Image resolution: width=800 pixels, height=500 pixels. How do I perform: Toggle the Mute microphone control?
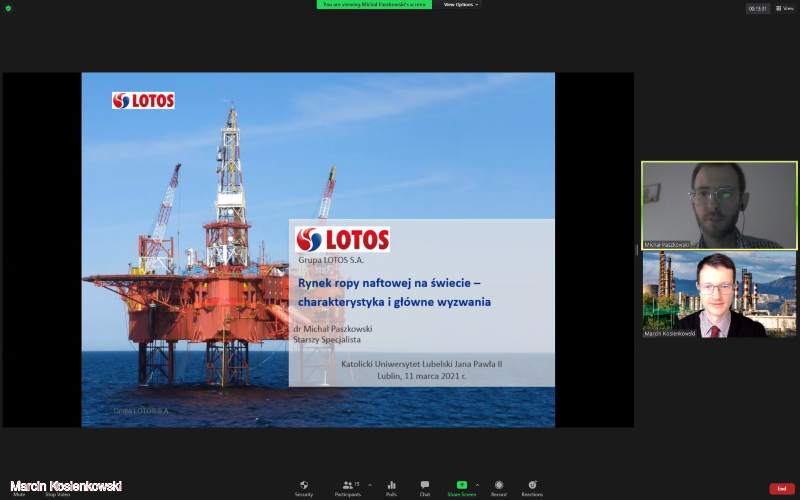(19, 490)
